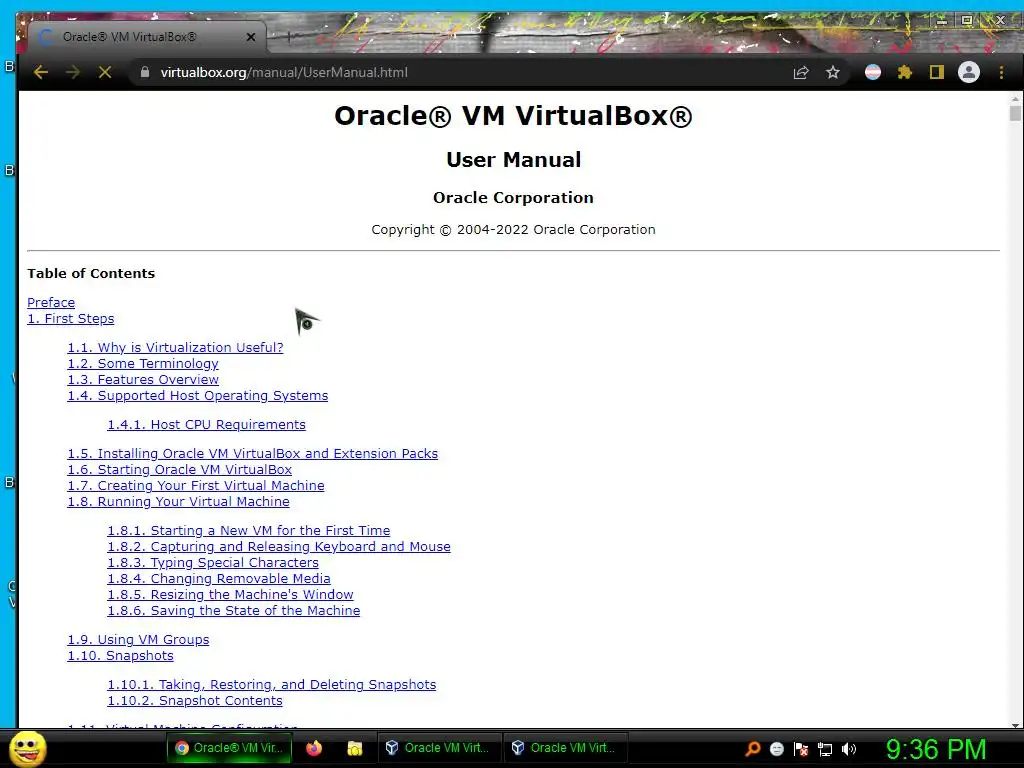Viewport: 1024px width, 768px height.
Task: Click the padlock site info icon
Action: pyautogui.click(x=145, y=72)
